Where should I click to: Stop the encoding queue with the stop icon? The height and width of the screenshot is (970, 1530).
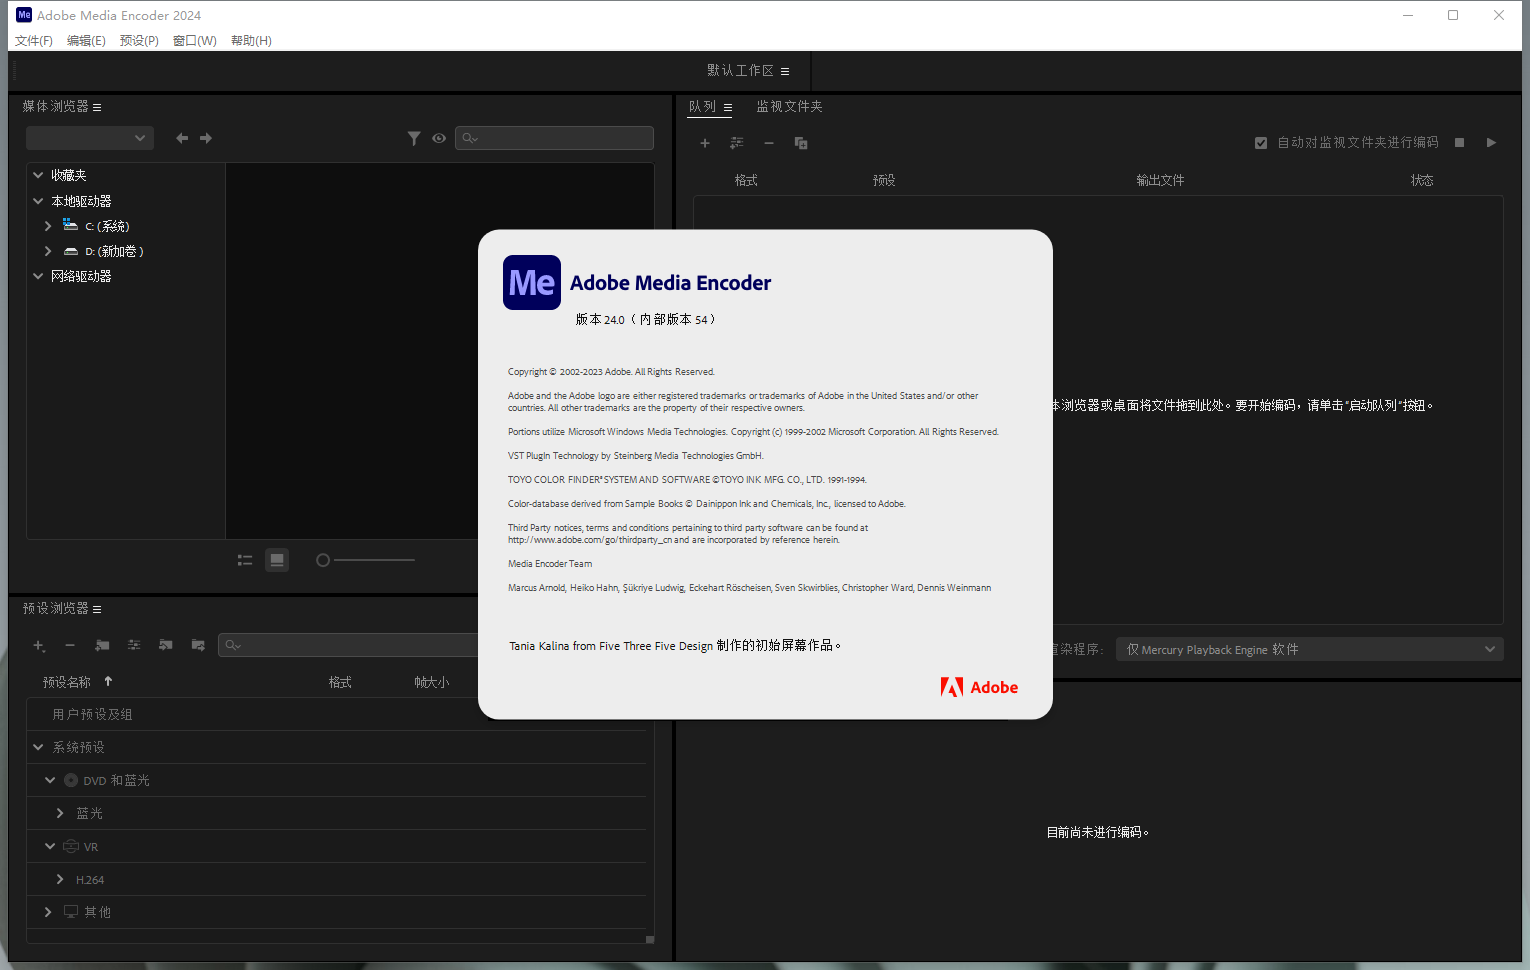1459,142
